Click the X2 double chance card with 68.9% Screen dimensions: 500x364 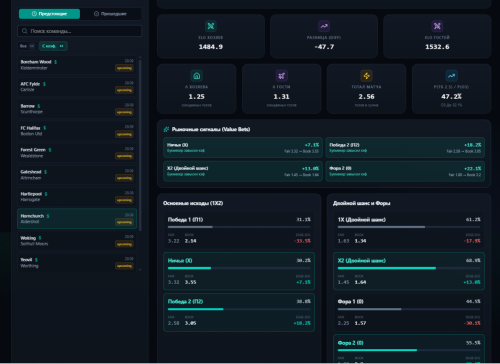click(409, 271)
